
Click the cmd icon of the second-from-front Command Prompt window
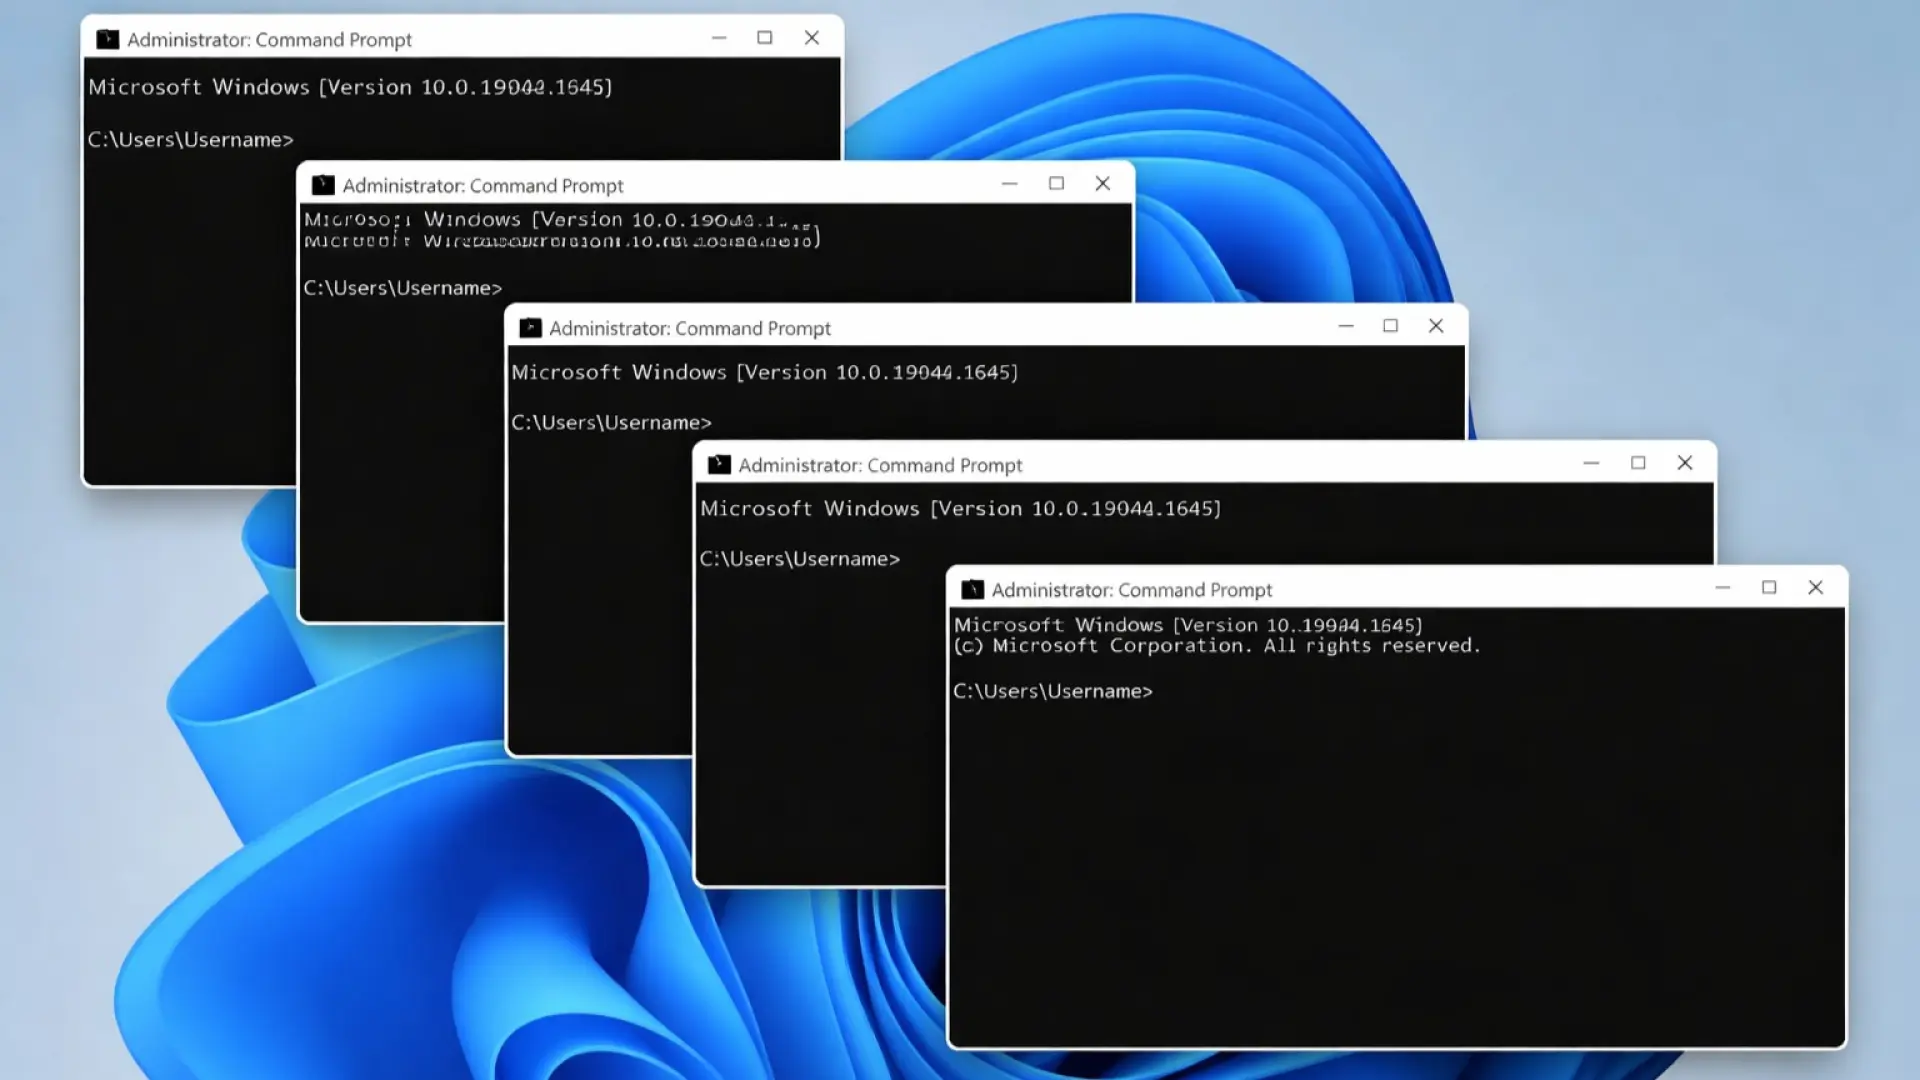(x=719, y=465)
